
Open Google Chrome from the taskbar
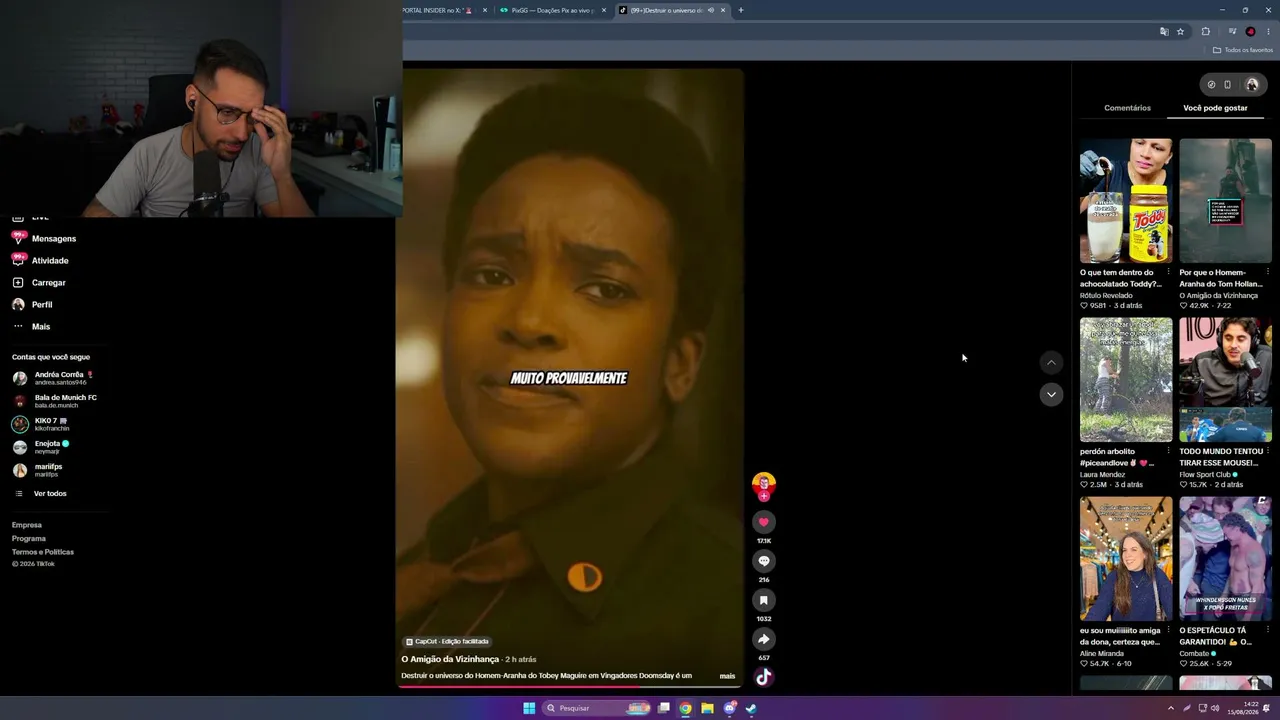pos(685,708)
